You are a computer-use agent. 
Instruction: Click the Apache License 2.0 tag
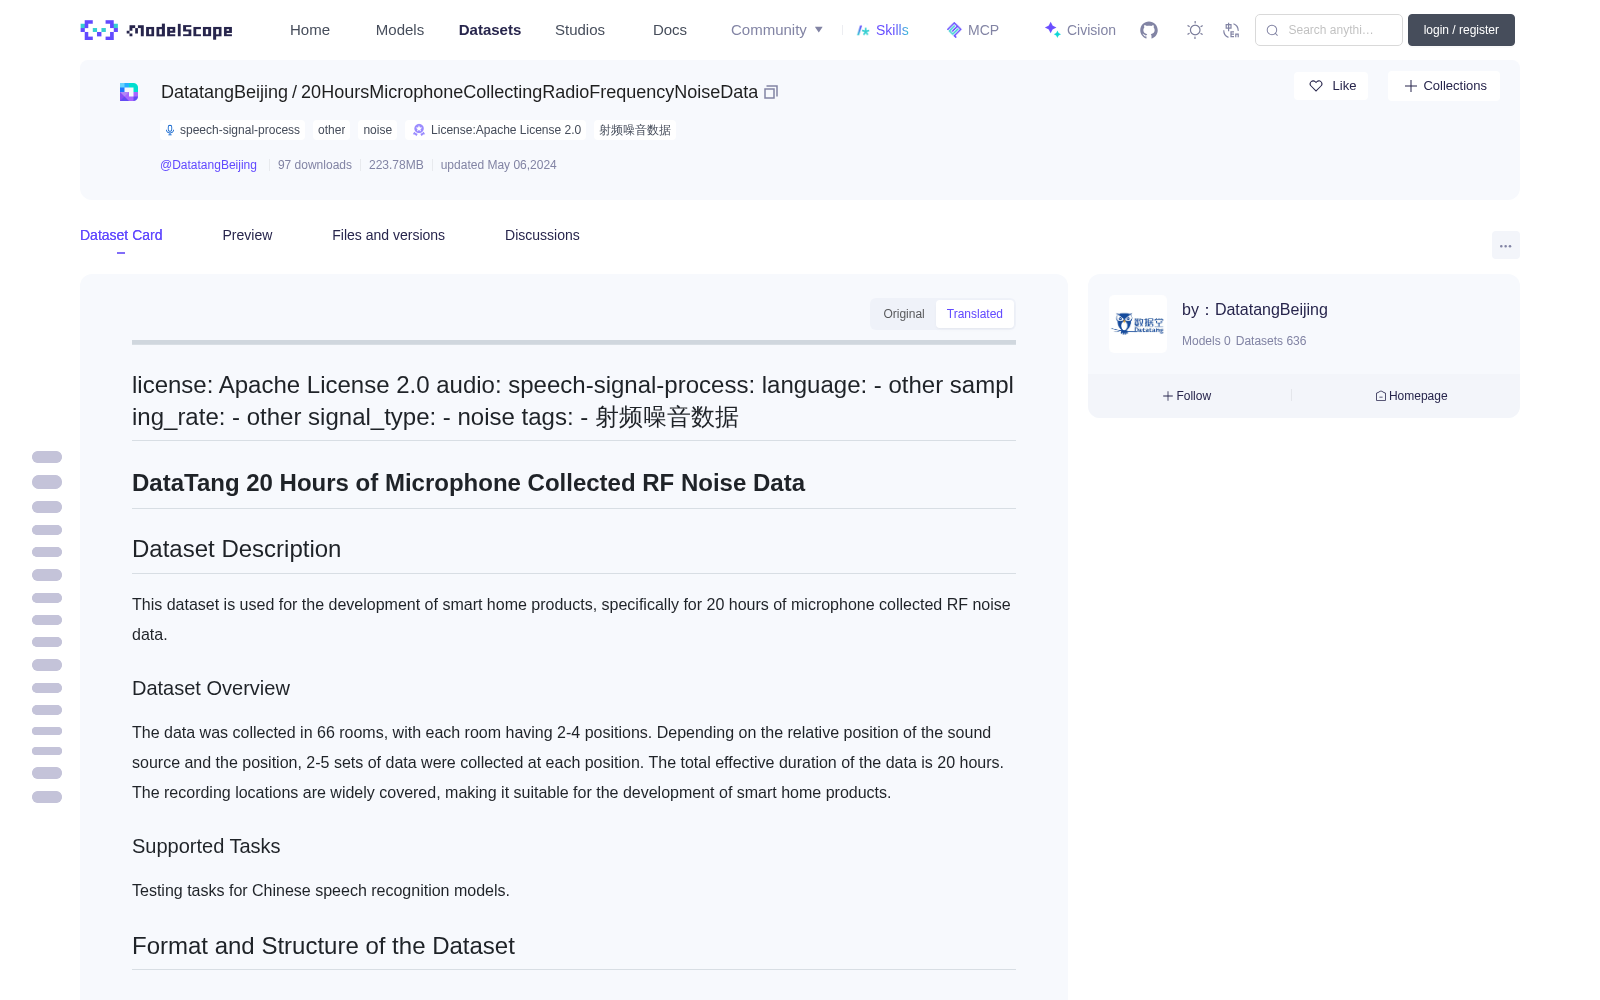tap(497, 130)
